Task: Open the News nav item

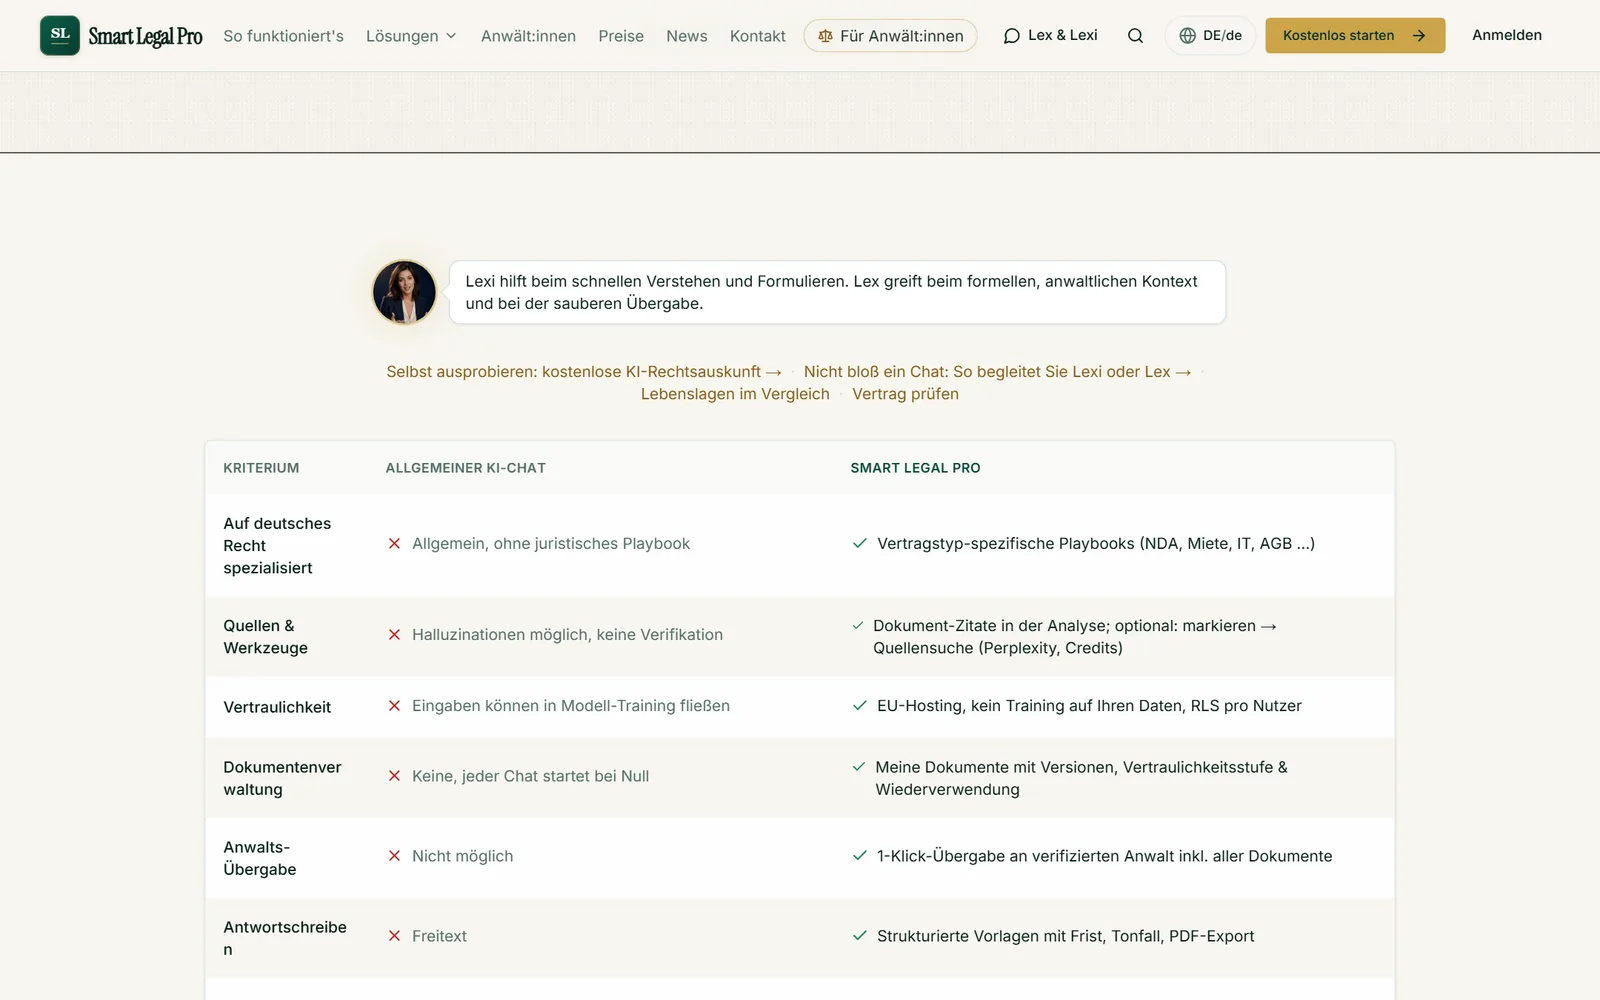Action: (687, 36)
